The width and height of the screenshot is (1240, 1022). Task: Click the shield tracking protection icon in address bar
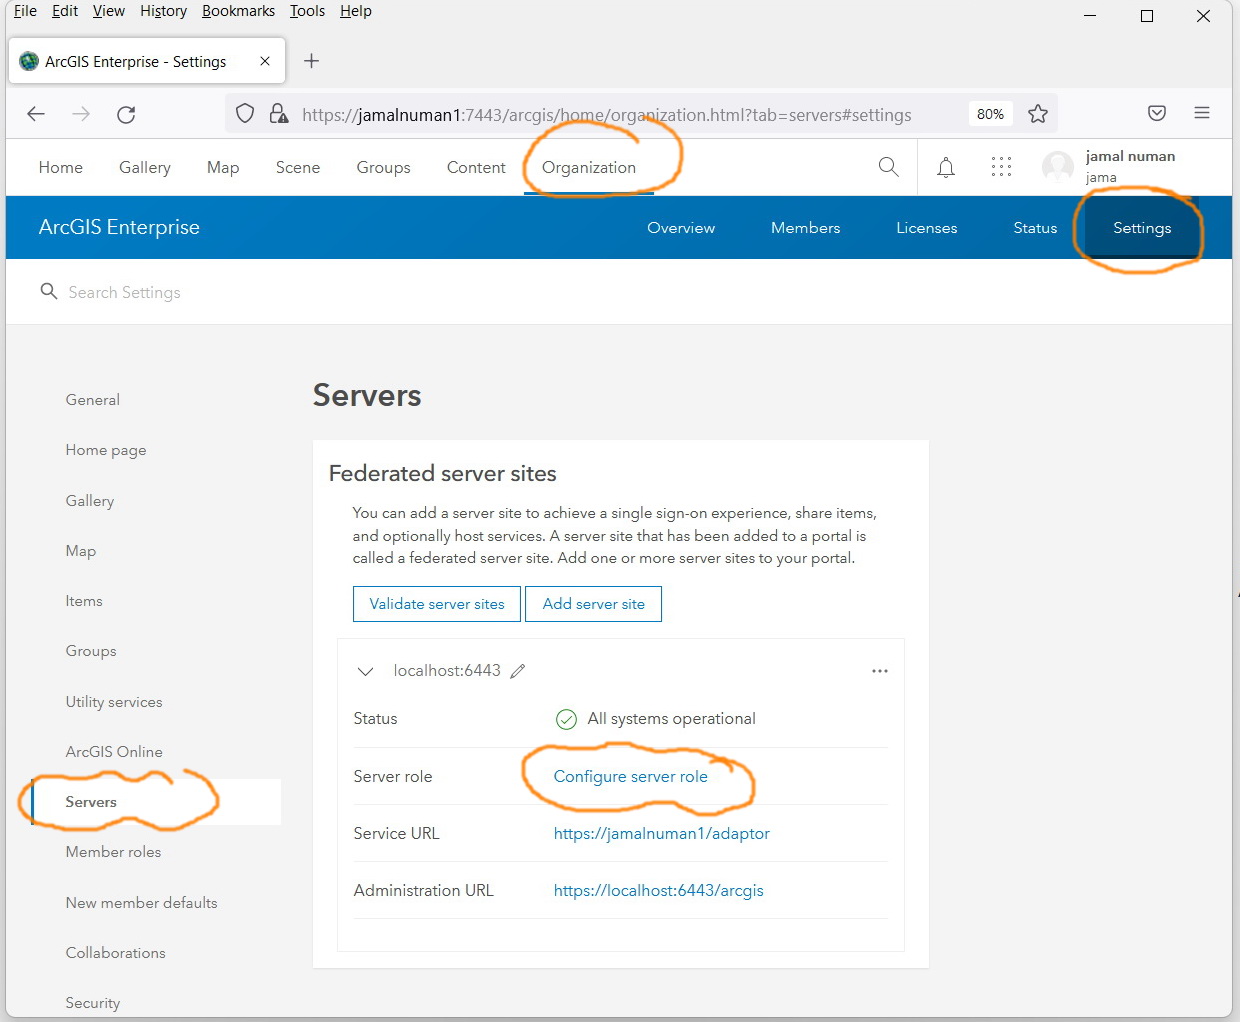pyautogui.click(x=244, y=113)
